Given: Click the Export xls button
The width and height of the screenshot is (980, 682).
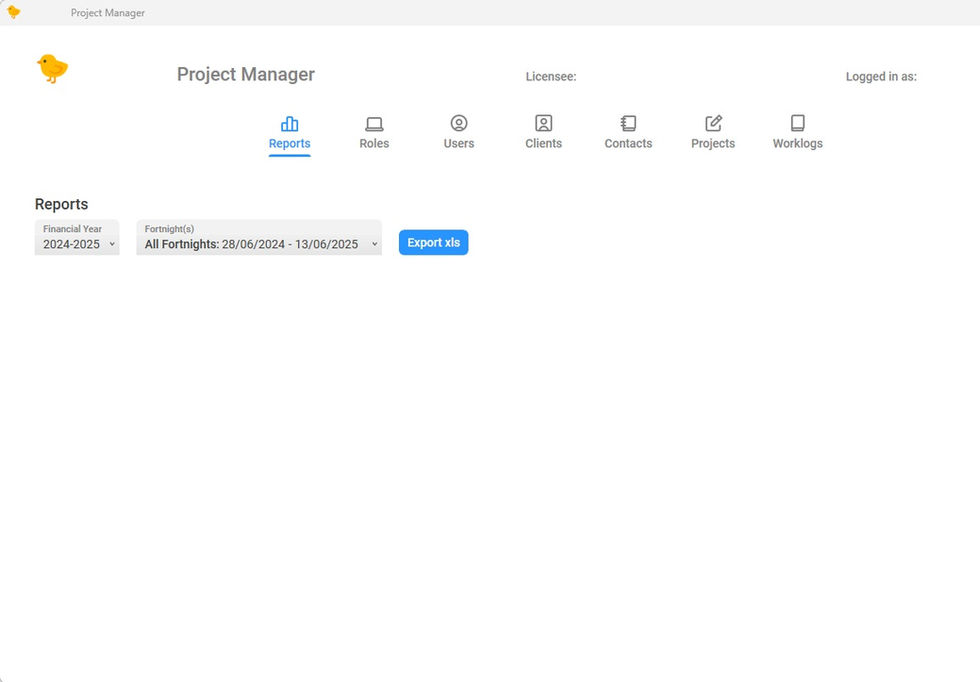Looking at the screenshot, I should coord(433,242).
